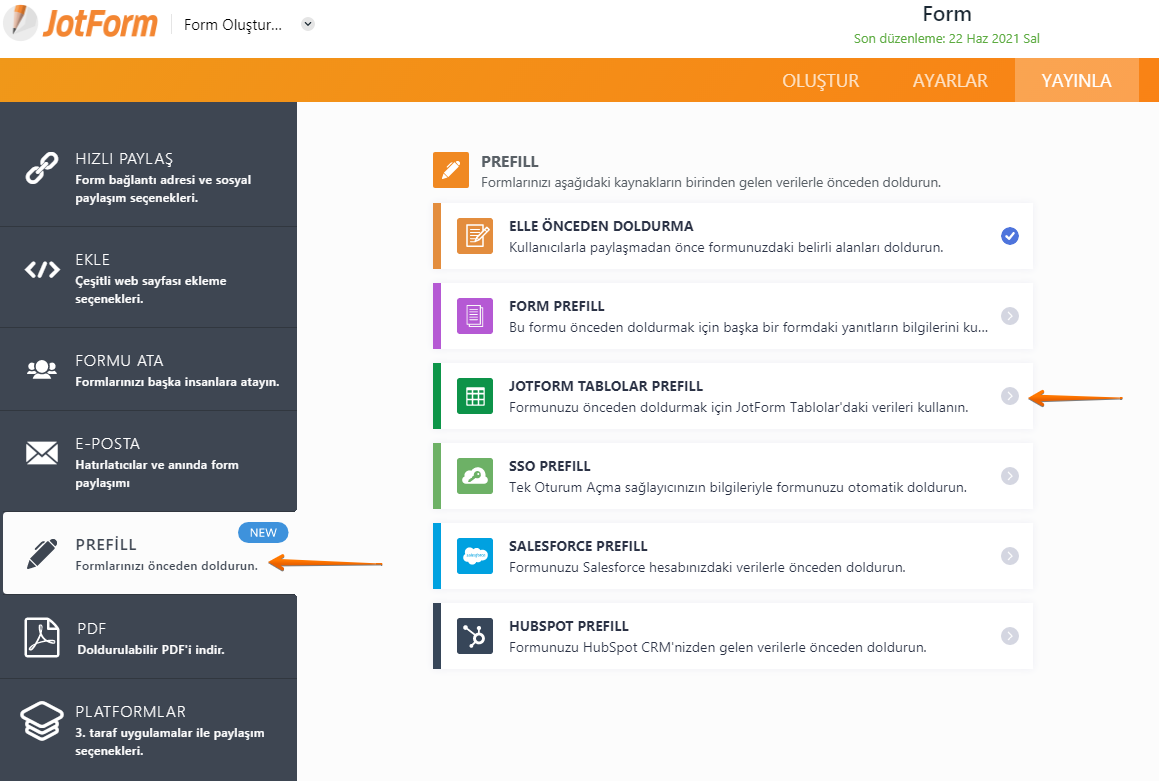The width and height of the screenshot is (1159, 781).
Task: Open HUBSPOT PREFILL option
Action: click(733, 636)
